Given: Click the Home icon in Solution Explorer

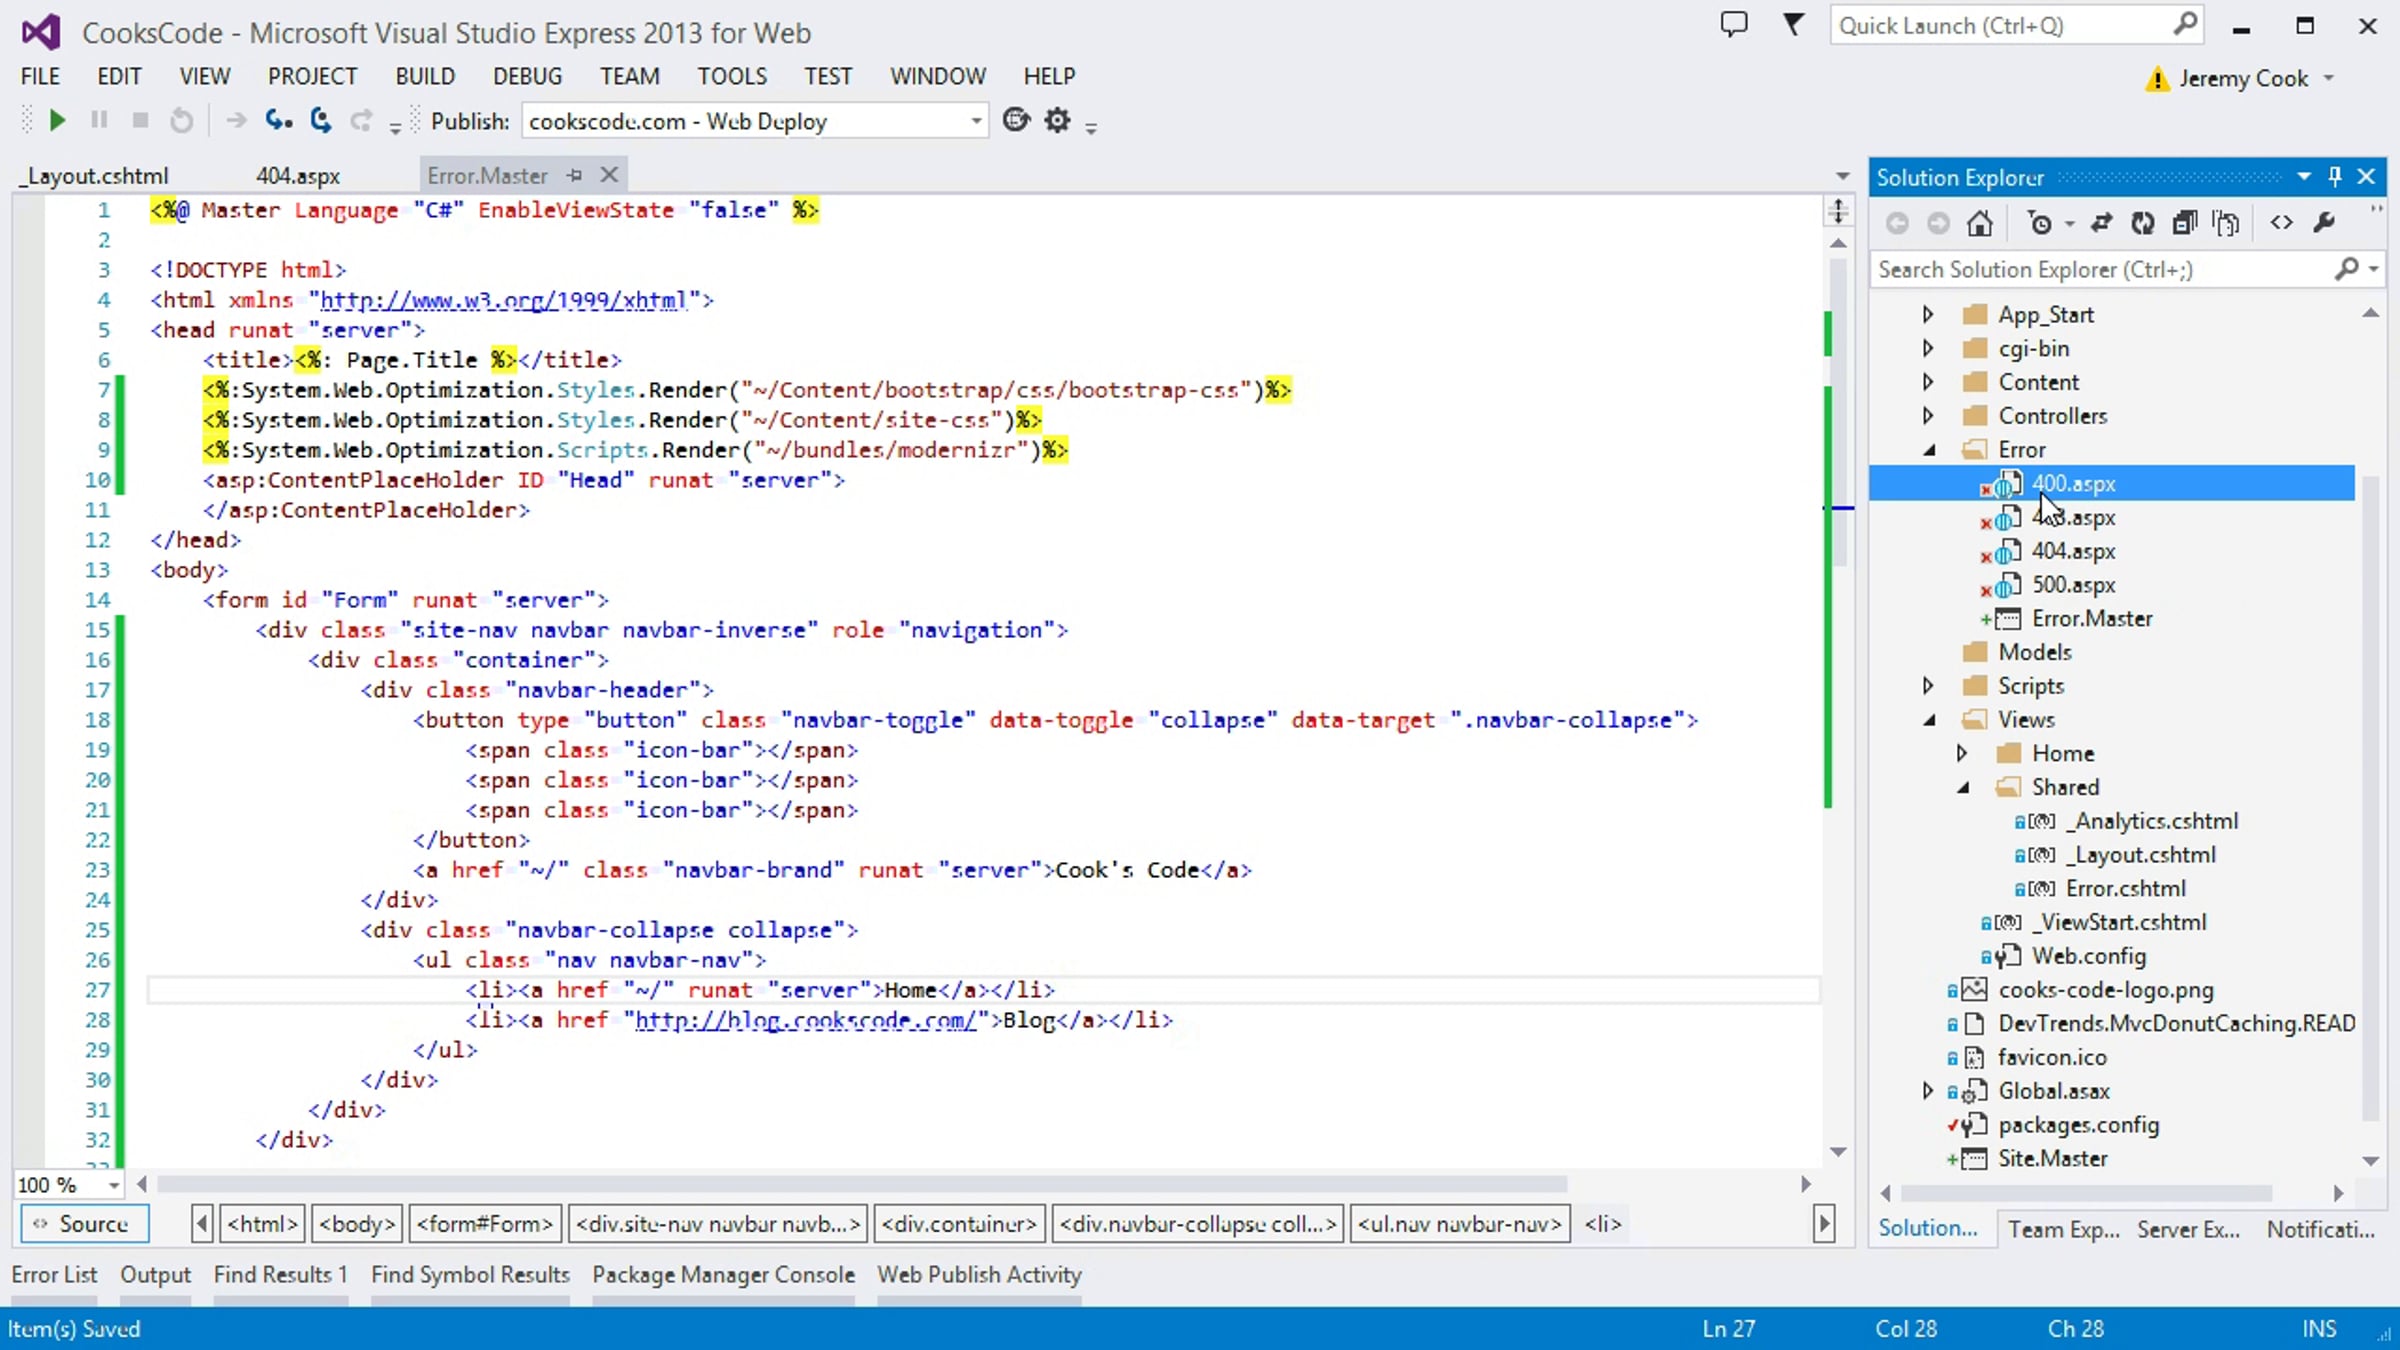Looking at the screenshot, I should pos(1979,223).
